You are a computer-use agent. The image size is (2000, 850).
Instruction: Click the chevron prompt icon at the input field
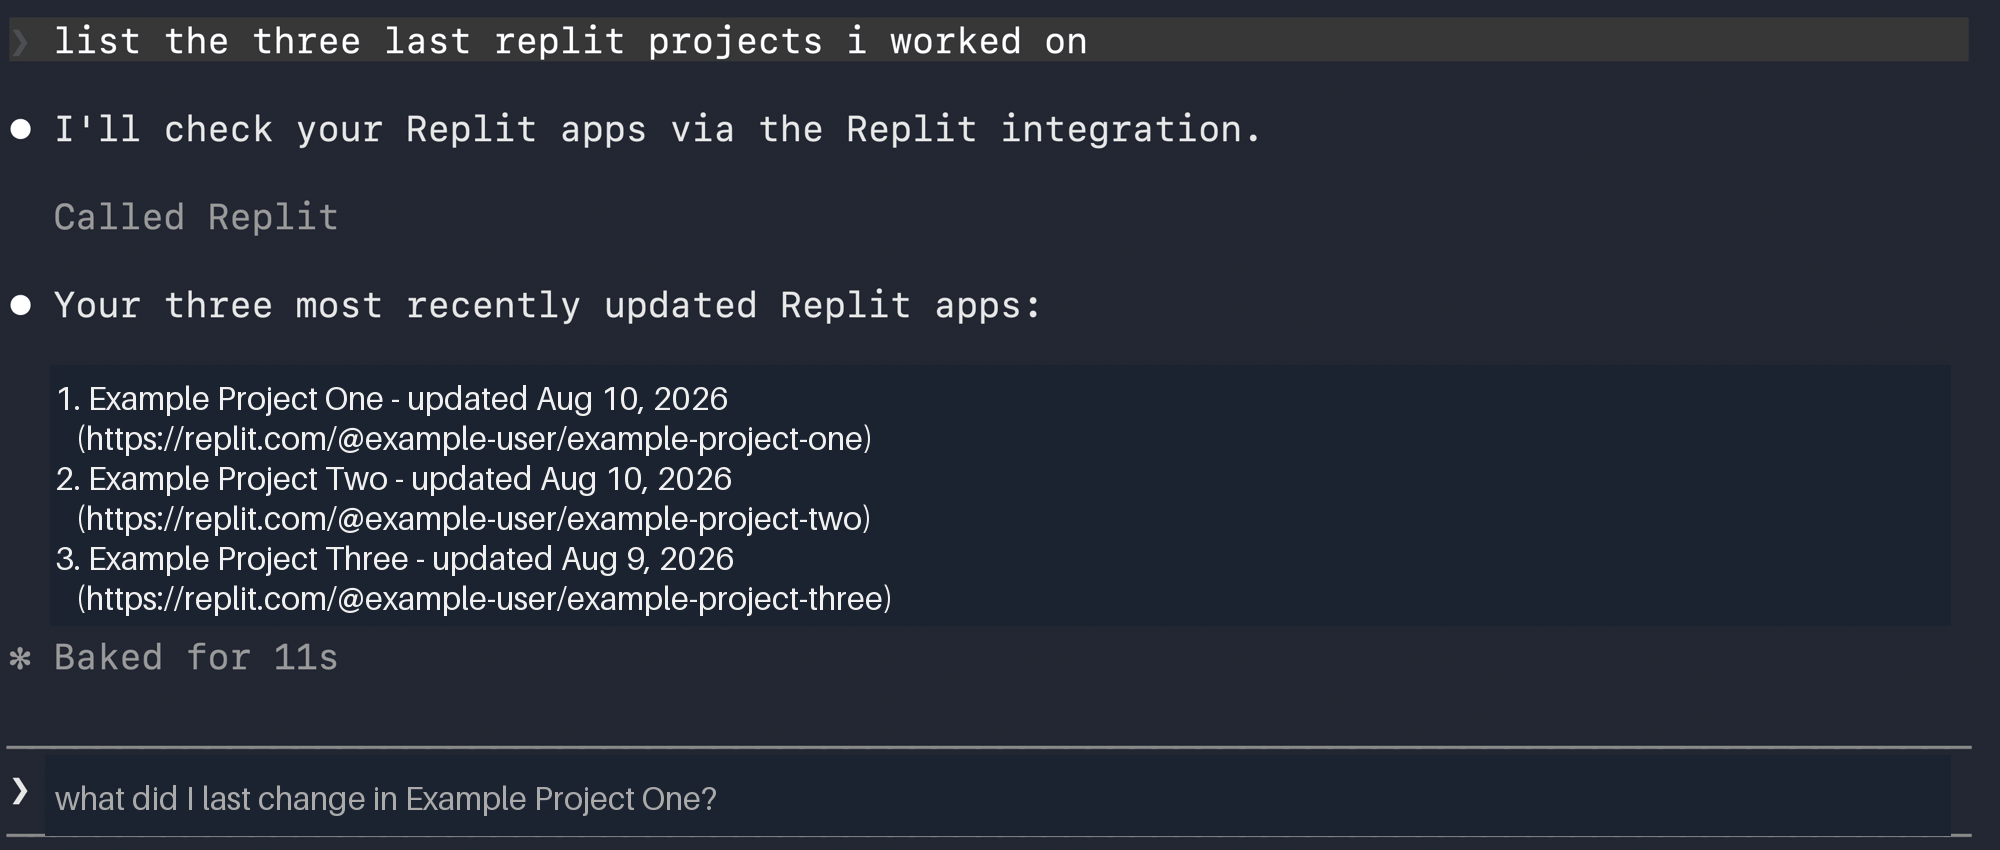pos(19,792)
